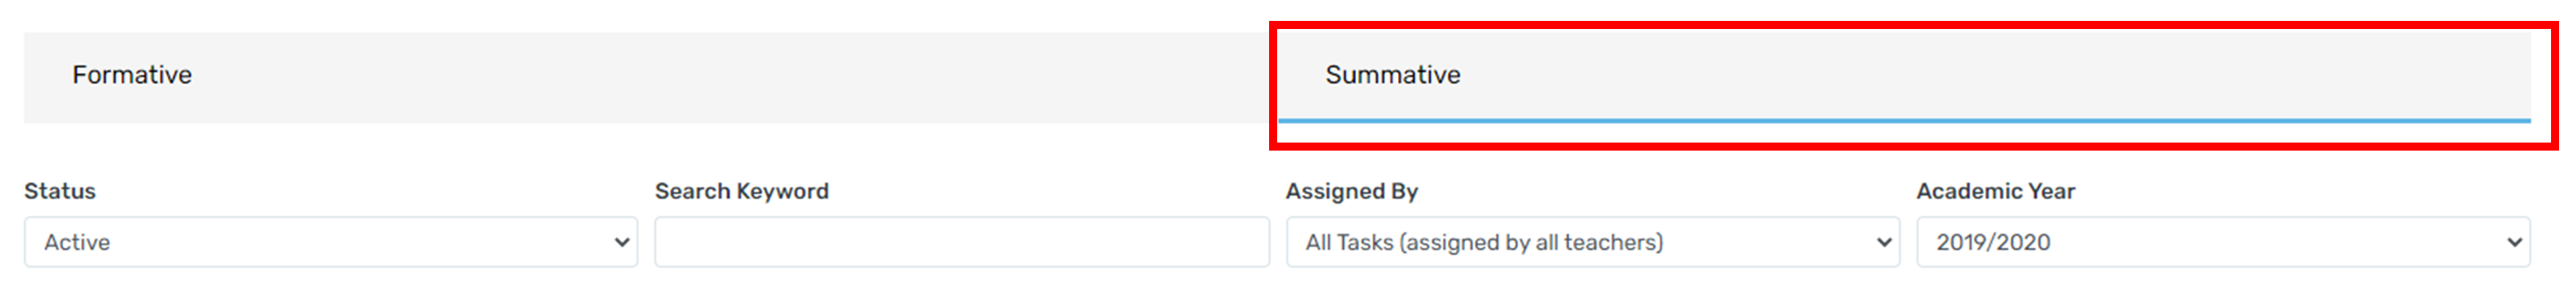Viewport: 2576px width, 298px height.
Task: Click the word 'Formative' in tab bar
Action: coord(132,75)
